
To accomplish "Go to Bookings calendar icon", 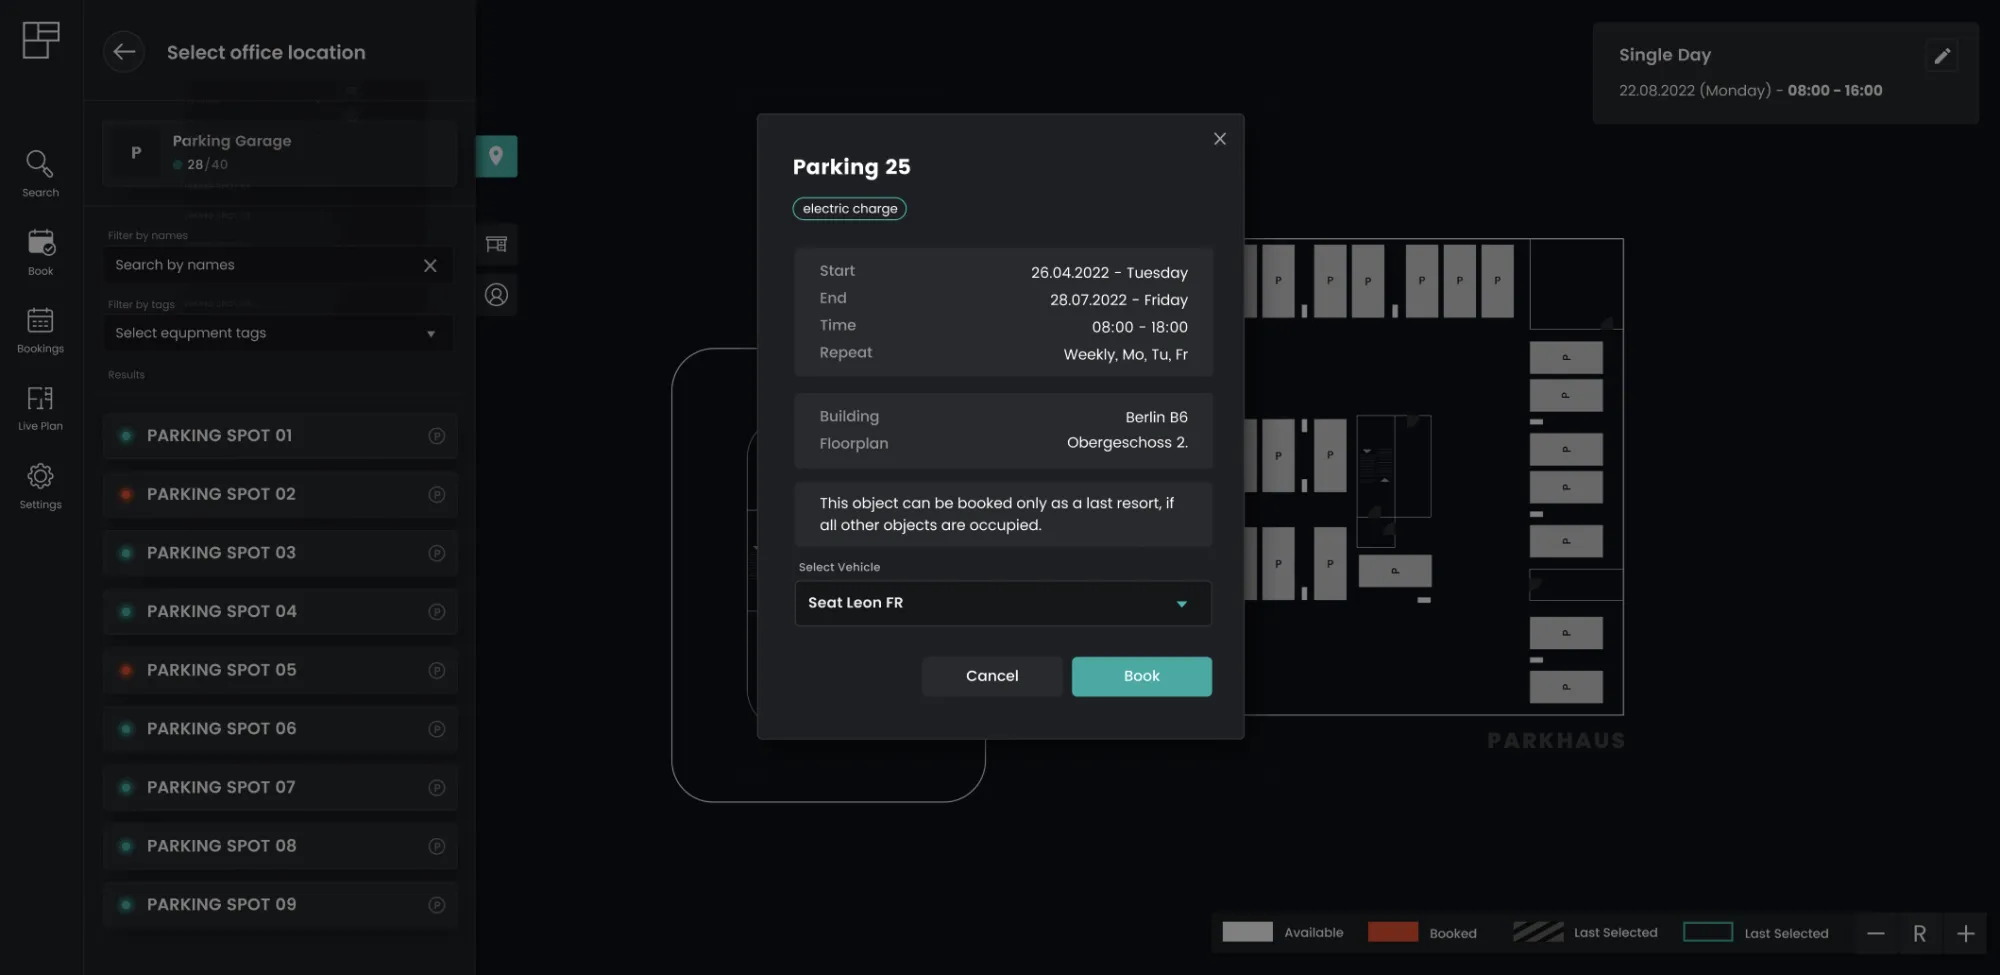I will pos(40,329).
